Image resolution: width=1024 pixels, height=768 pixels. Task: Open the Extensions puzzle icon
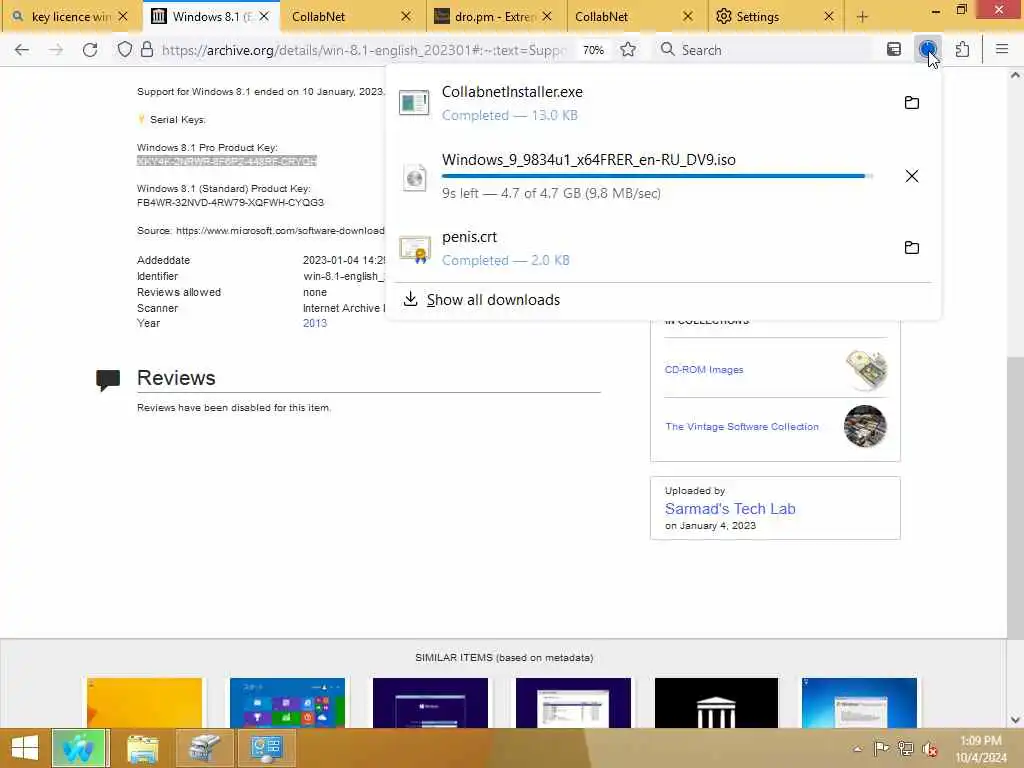(x=962, y=50)
